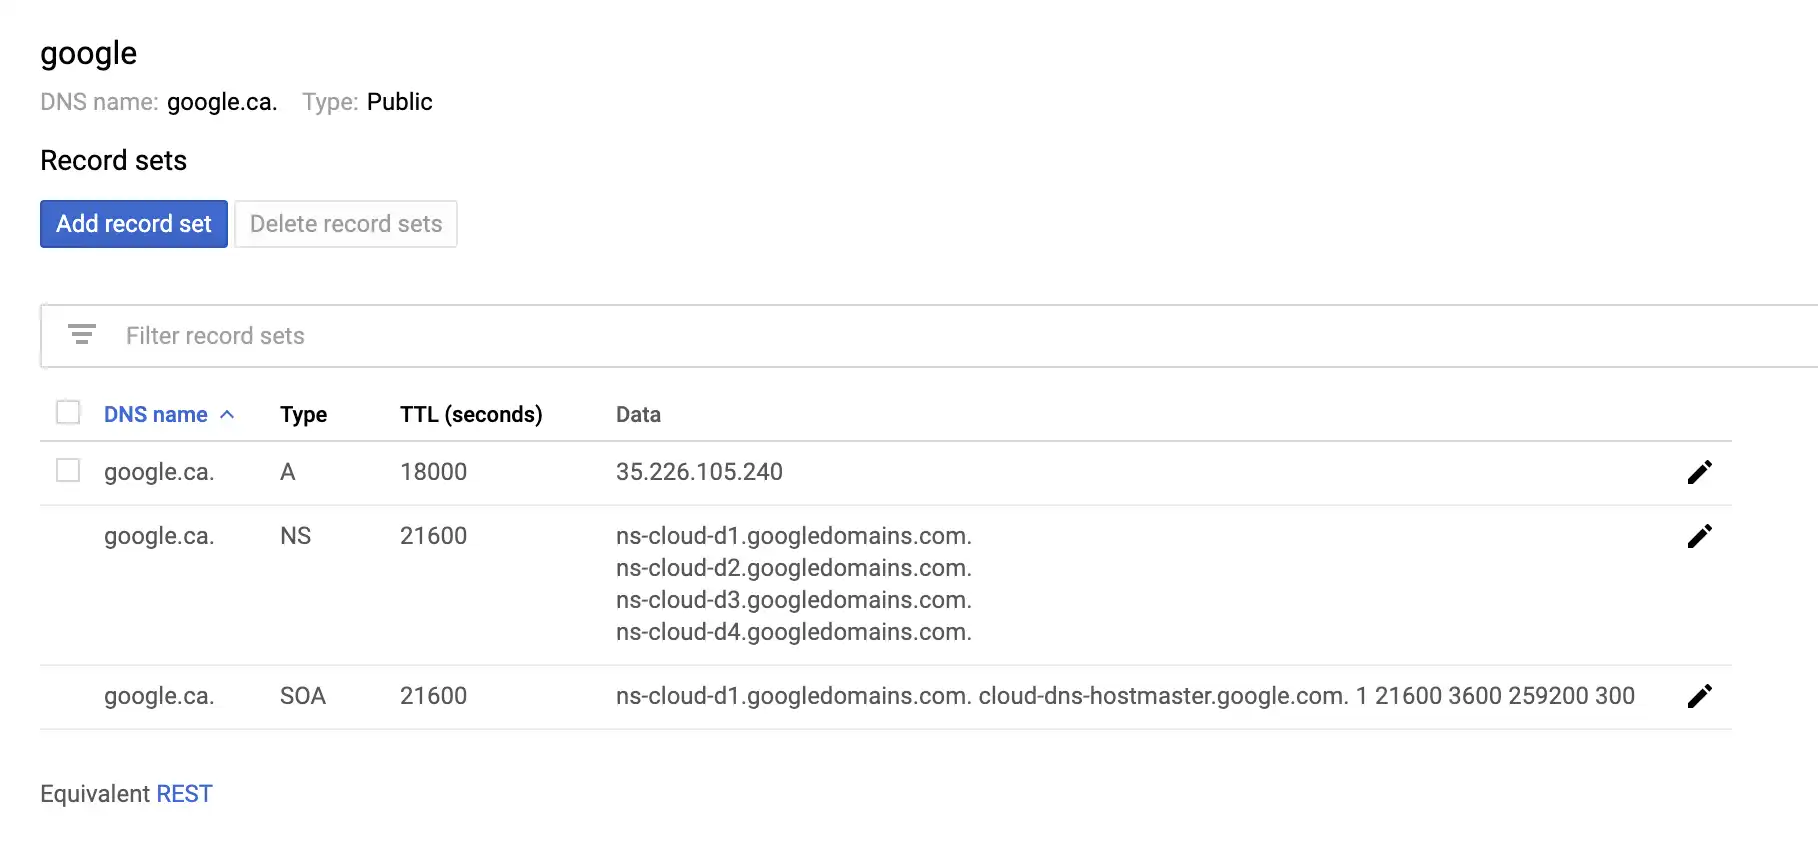Click the 18000 TTL value
This screenshot has width=1818, height=864.
click(x=433, y=472)
